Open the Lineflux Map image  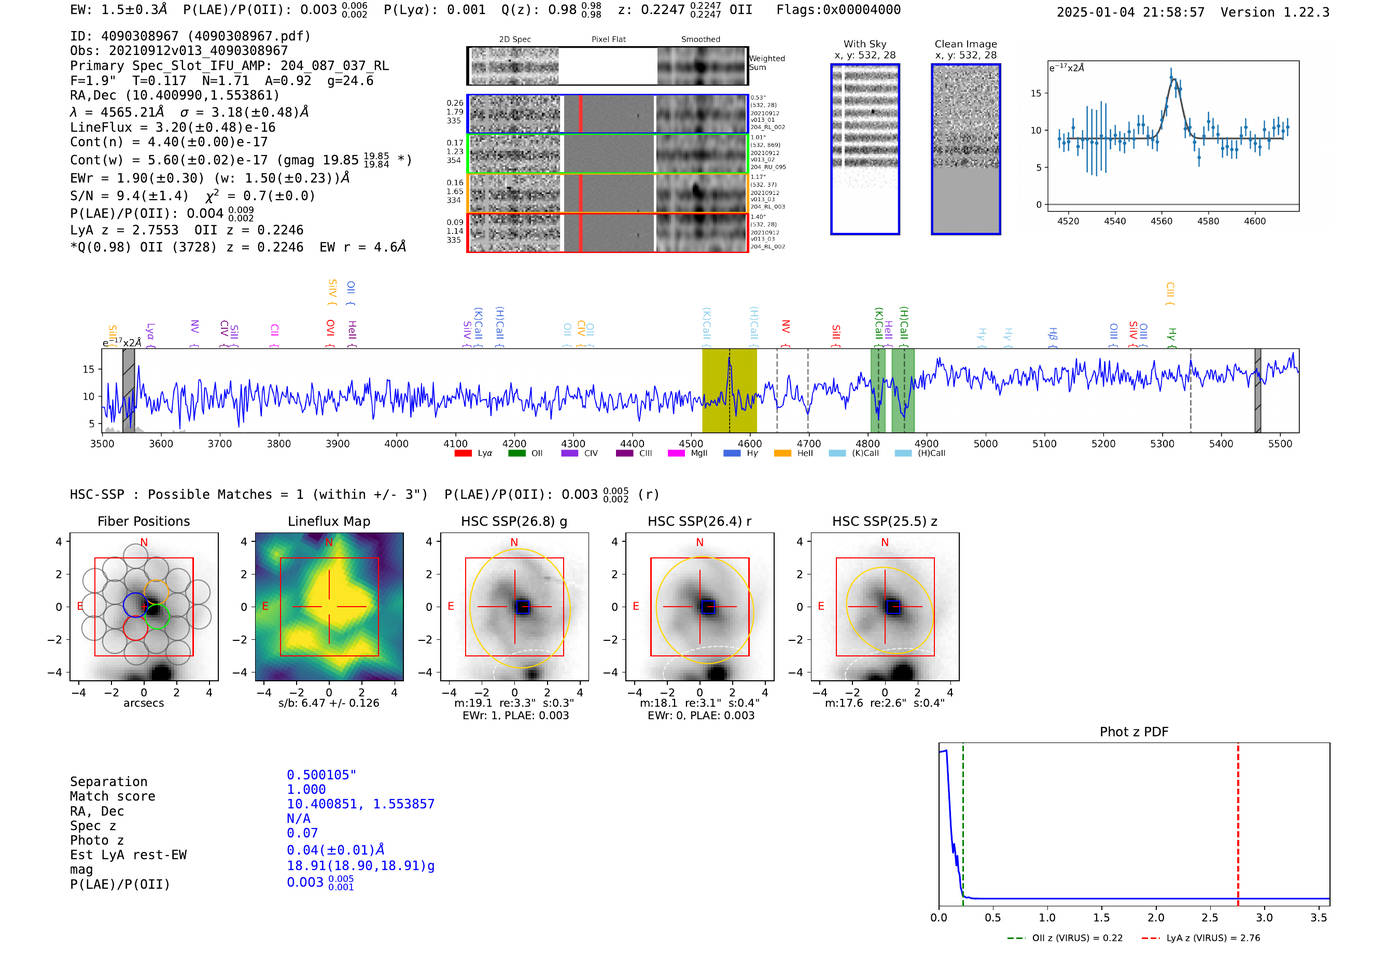click(329, 608)
